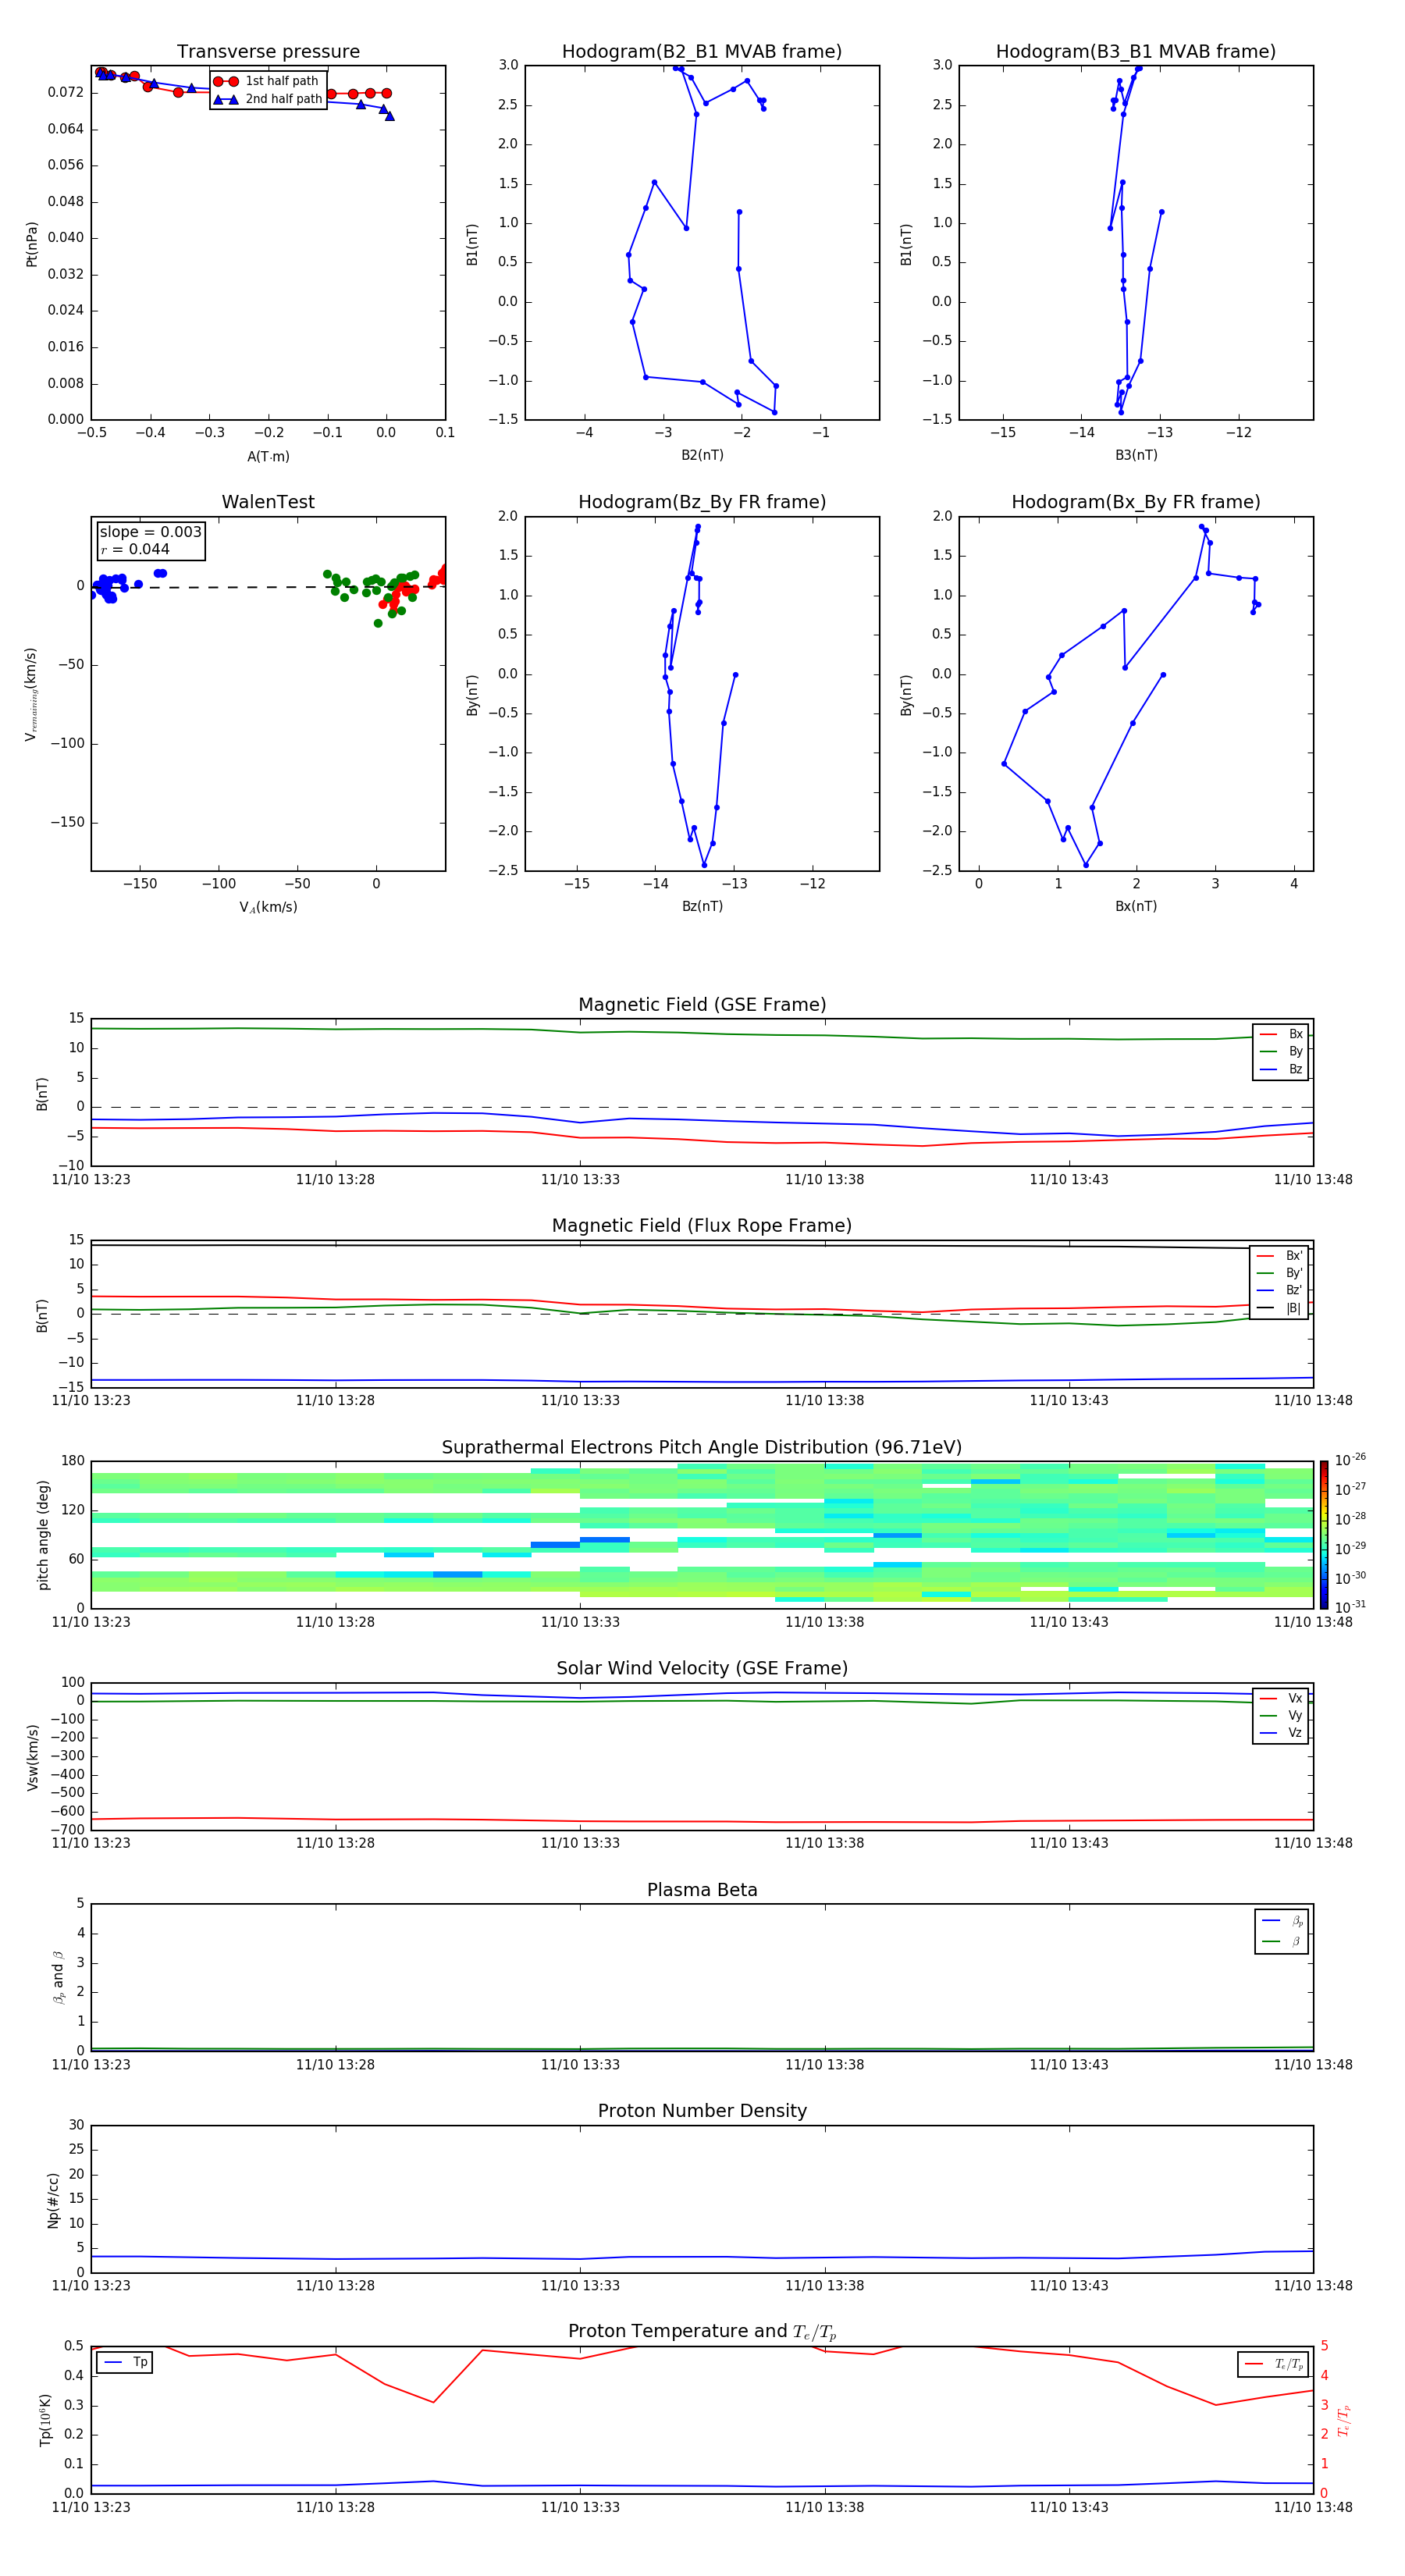The image size is (1405, 2576).
Task: Click the 'Magnetic Field (Flux Rope Frame)' title
Action: pos(702,1226)
